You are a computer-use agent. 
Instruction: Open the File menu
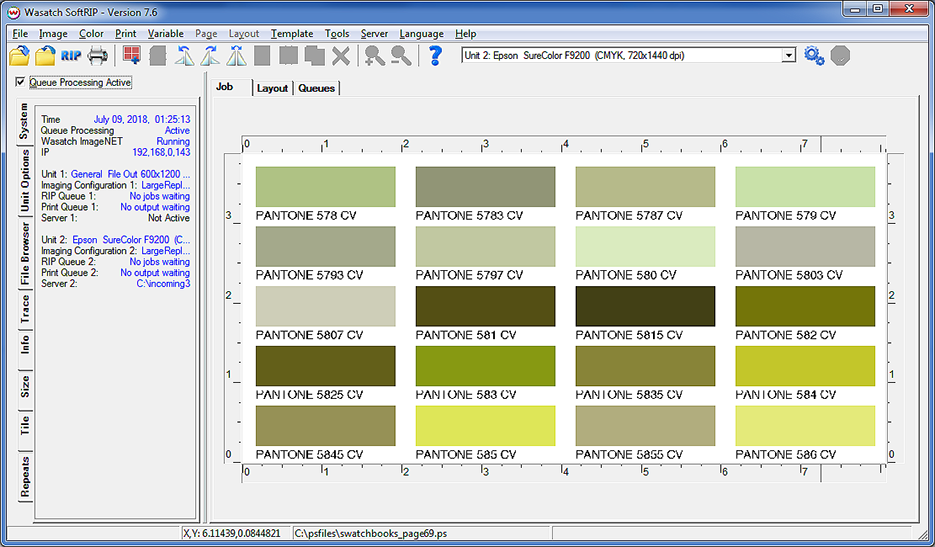[20, 33]
